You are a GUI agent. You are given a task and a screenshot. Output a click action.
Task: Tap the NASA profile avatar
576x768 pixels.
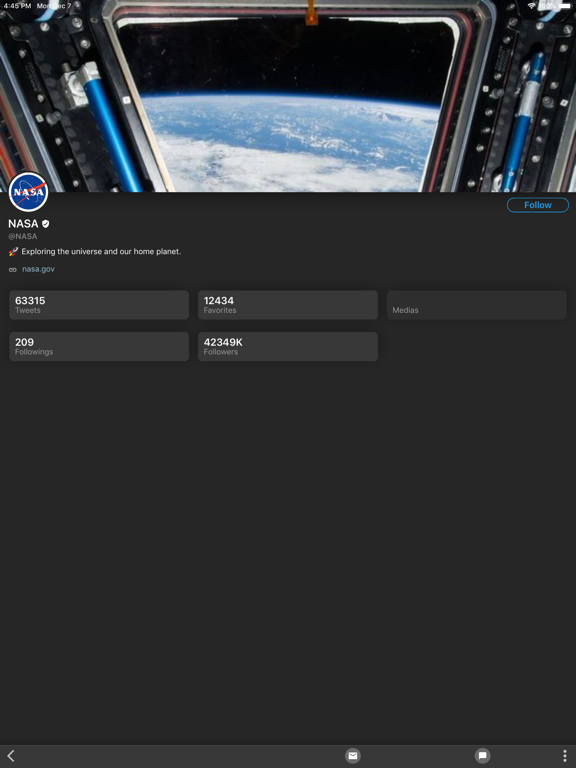[28, 192]
